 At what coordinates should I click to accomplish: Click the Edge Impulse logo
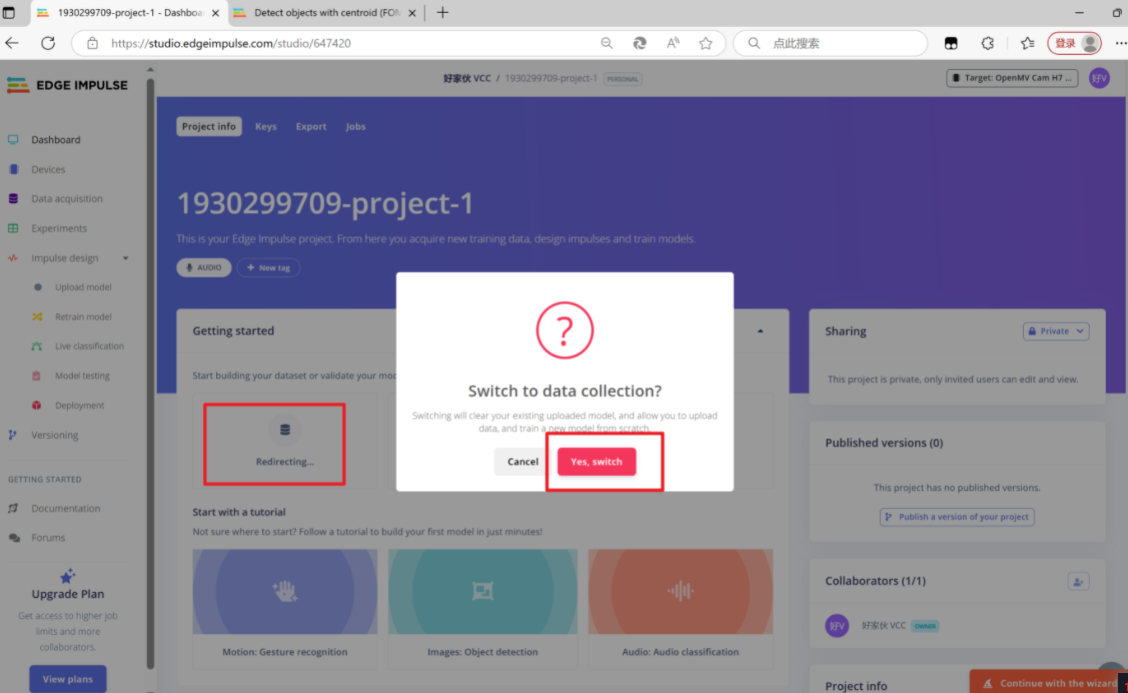pyautogui.click(x=67, y=85)
